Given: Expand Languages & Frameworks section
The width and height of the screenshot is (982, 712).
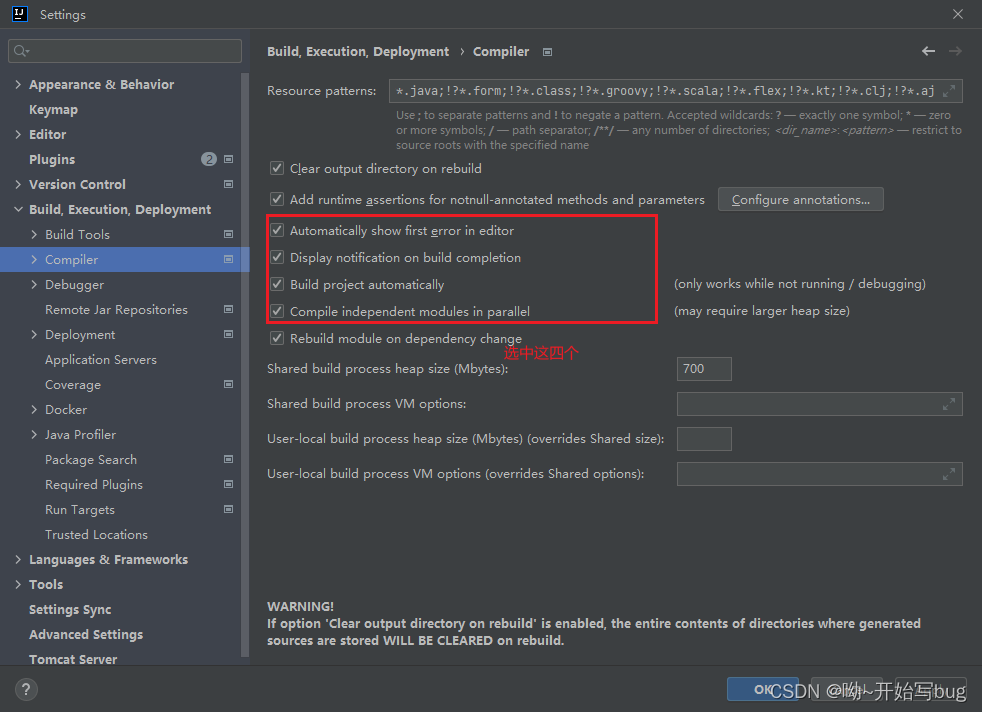Looking at the screenshot, I should 18,560.
